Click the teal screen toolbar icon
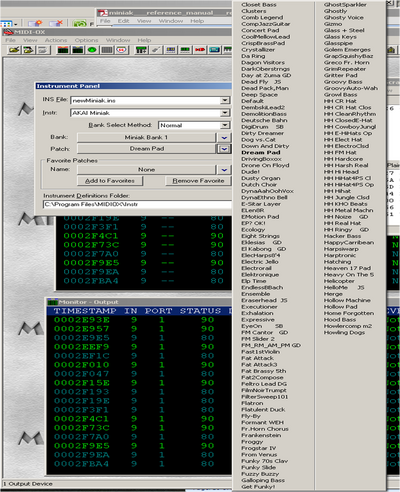 pos(214,50)
